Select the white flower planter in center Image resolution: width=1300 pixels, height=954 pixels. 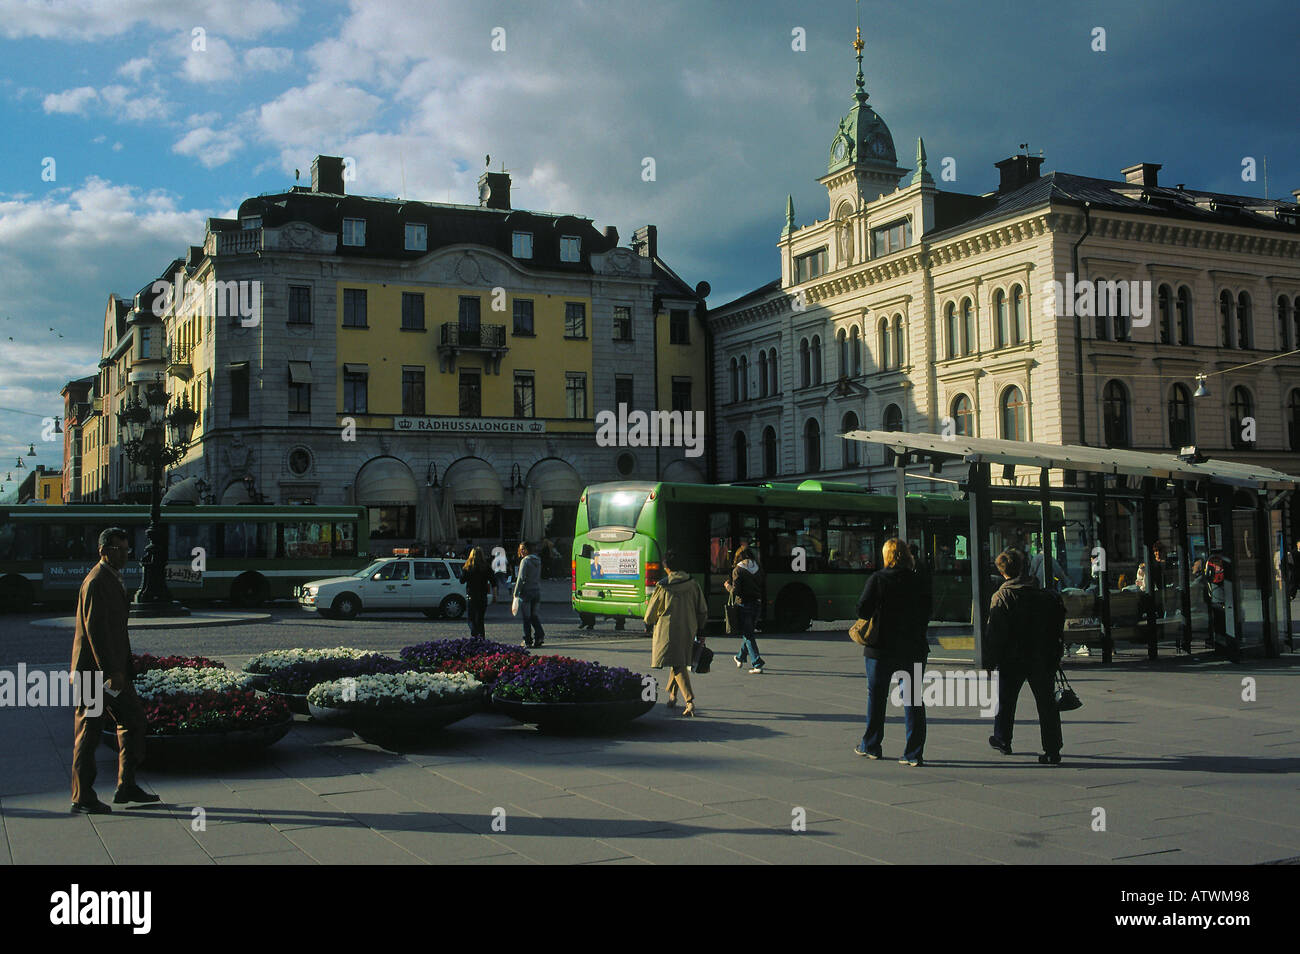pos(396,706)
